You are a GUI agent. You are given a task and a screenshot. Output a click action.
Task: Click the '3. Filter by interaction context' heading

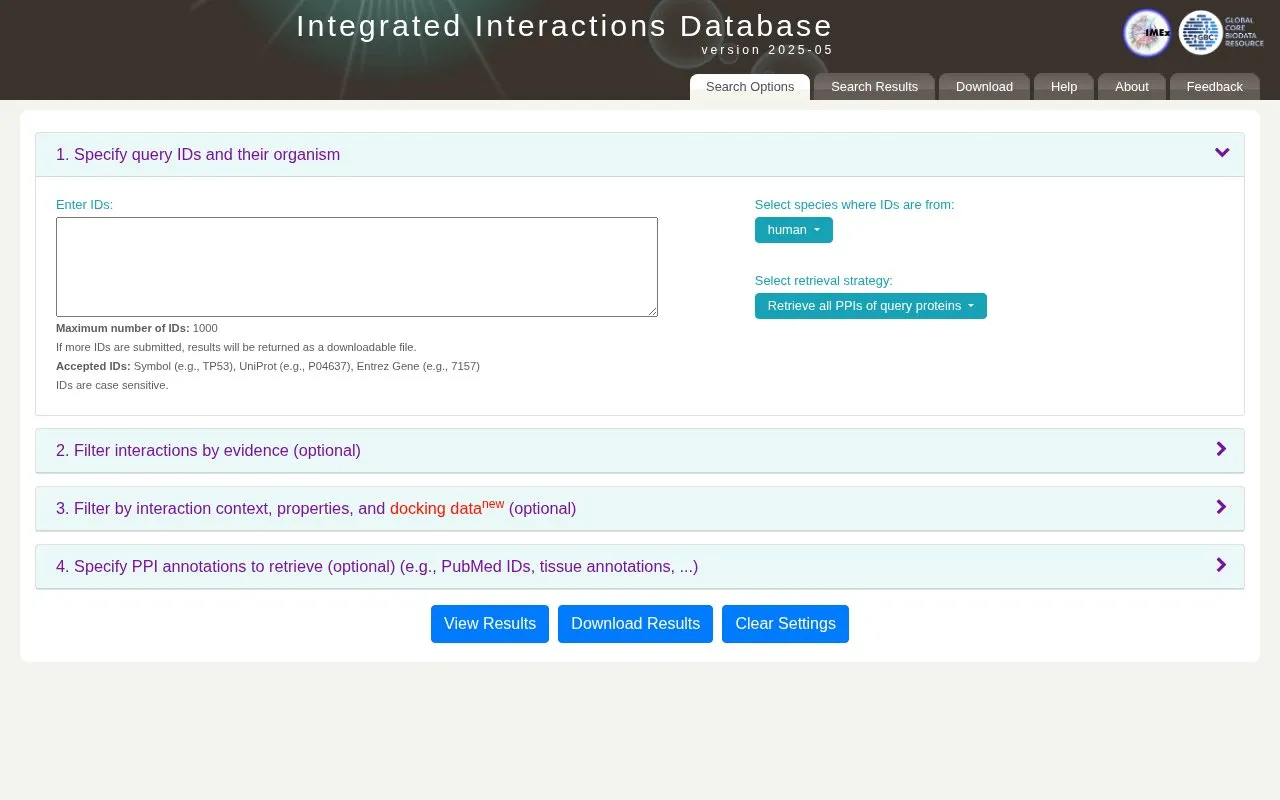click(x=316, y=508)
